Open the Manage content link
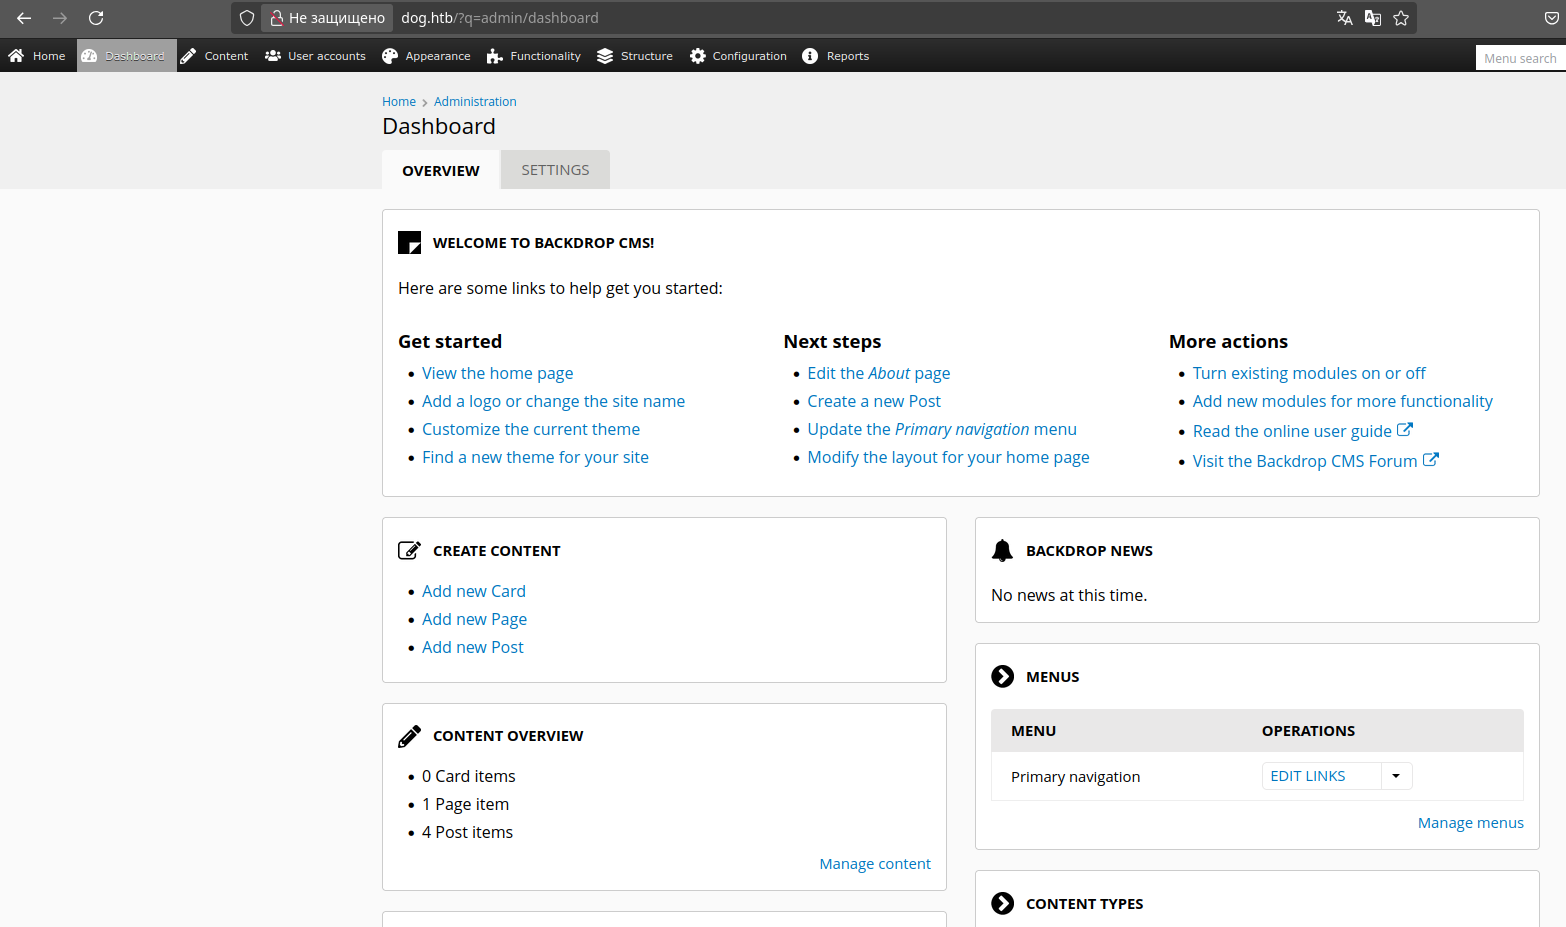The height and width of the screenshot is (927, 1566). [x=875, y=864]
